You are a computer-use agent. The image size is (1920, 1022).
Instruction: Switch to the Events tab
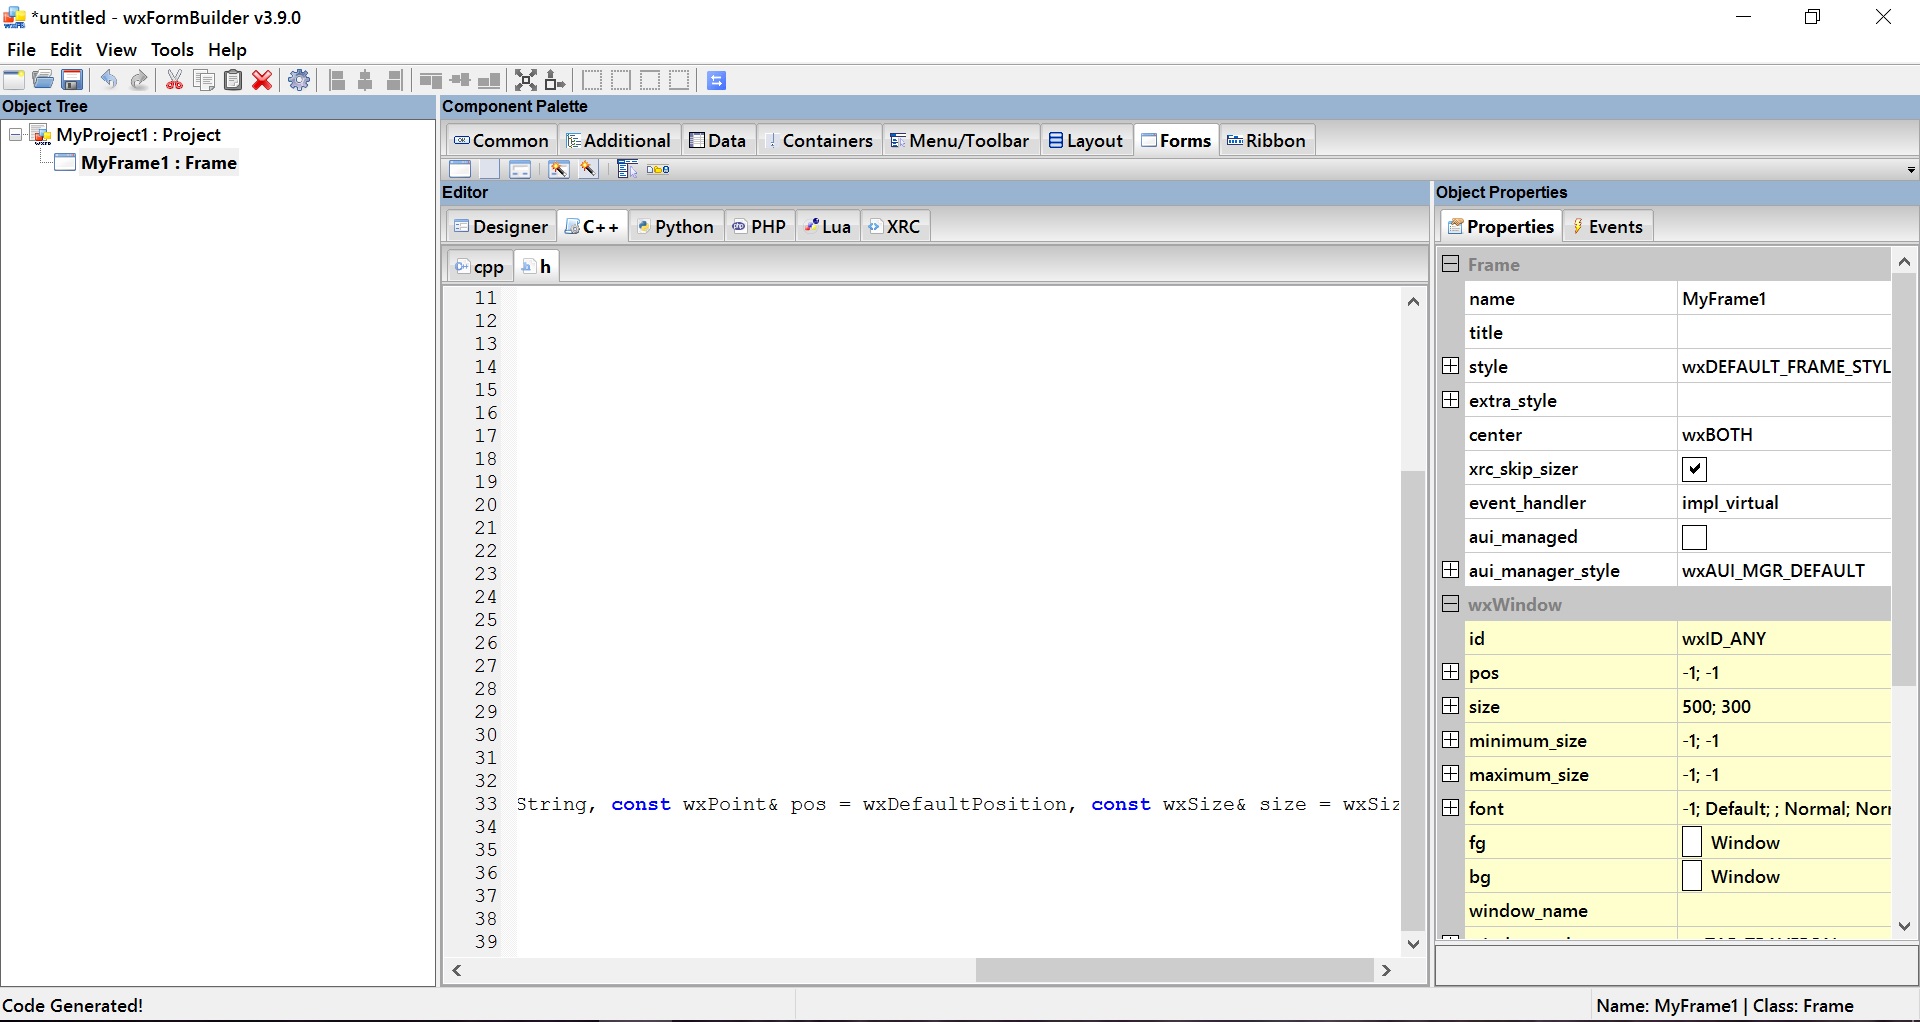pyautogui.click(x=1607, y=226)
